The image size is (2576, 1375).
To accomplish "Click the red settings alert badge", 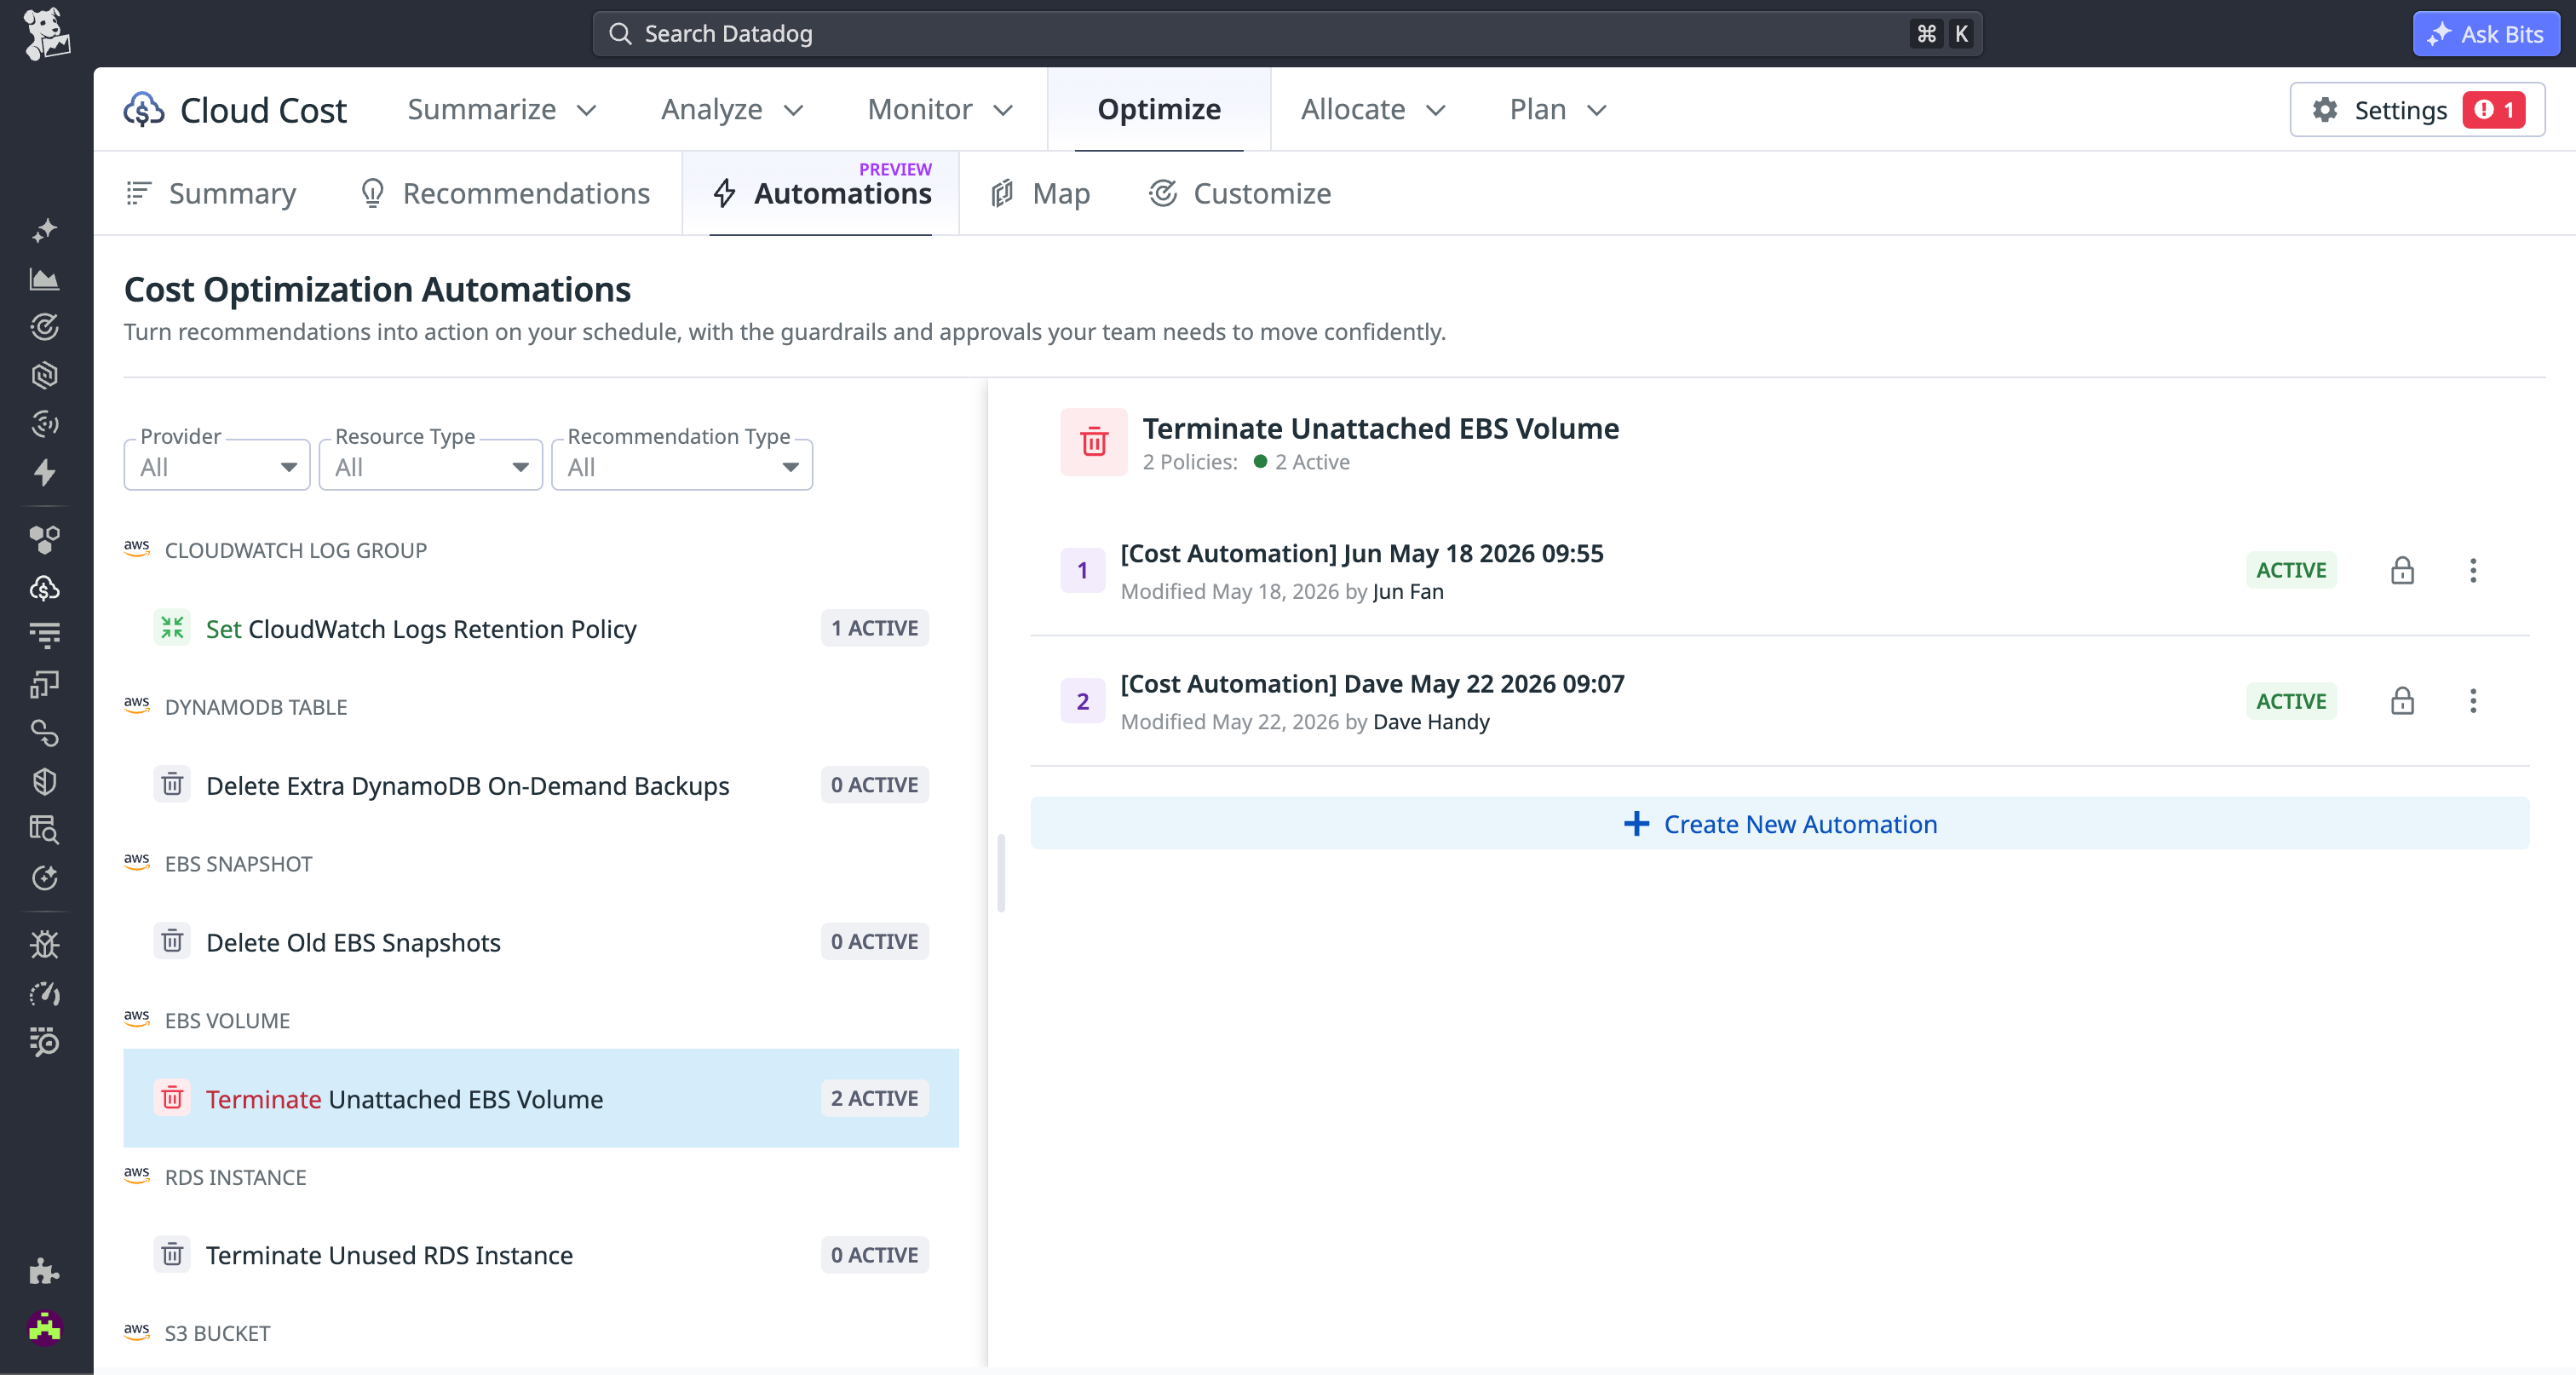I will pyautogui.click(x=2494, y=109).
